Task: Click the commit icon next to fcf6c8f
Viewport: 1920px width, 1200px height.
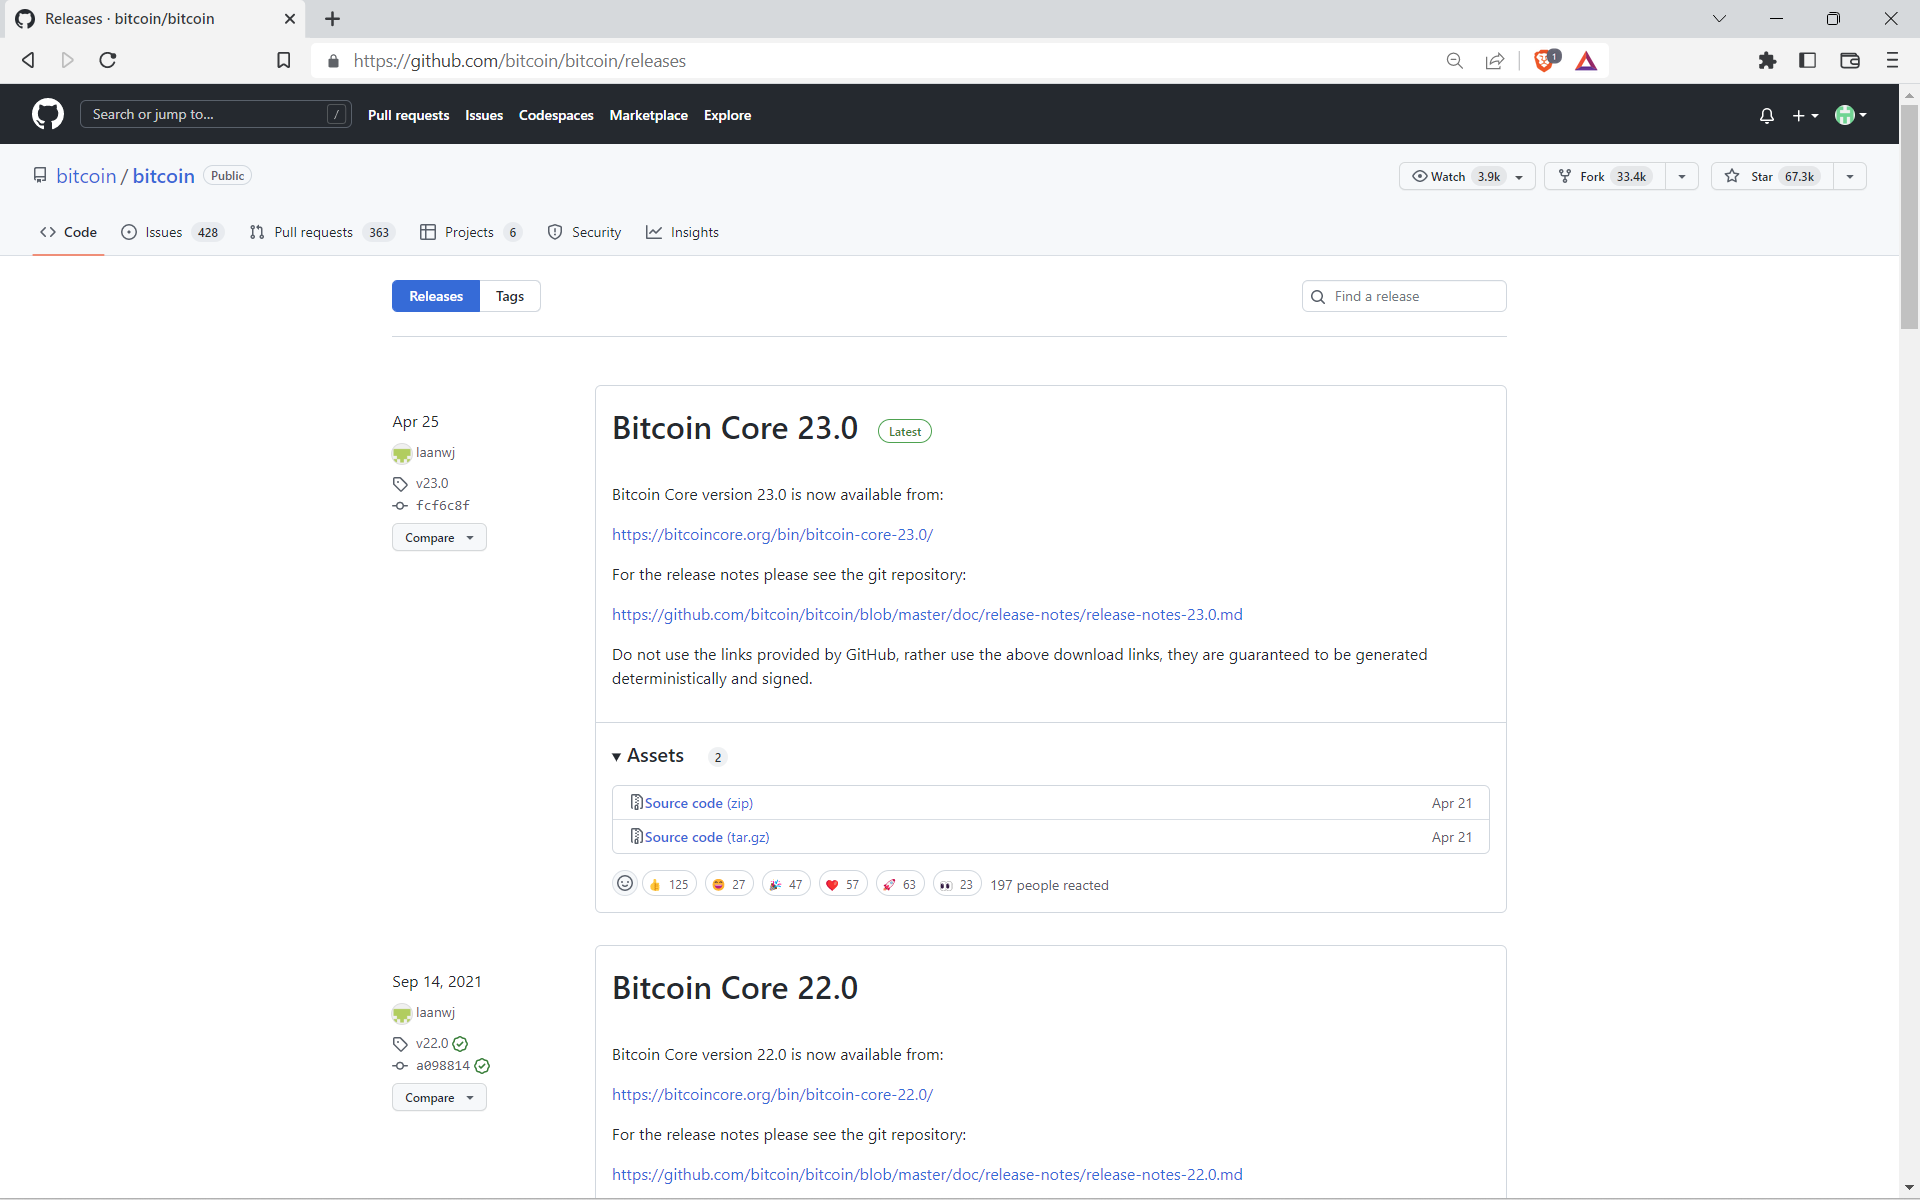Action: [400, 505]
